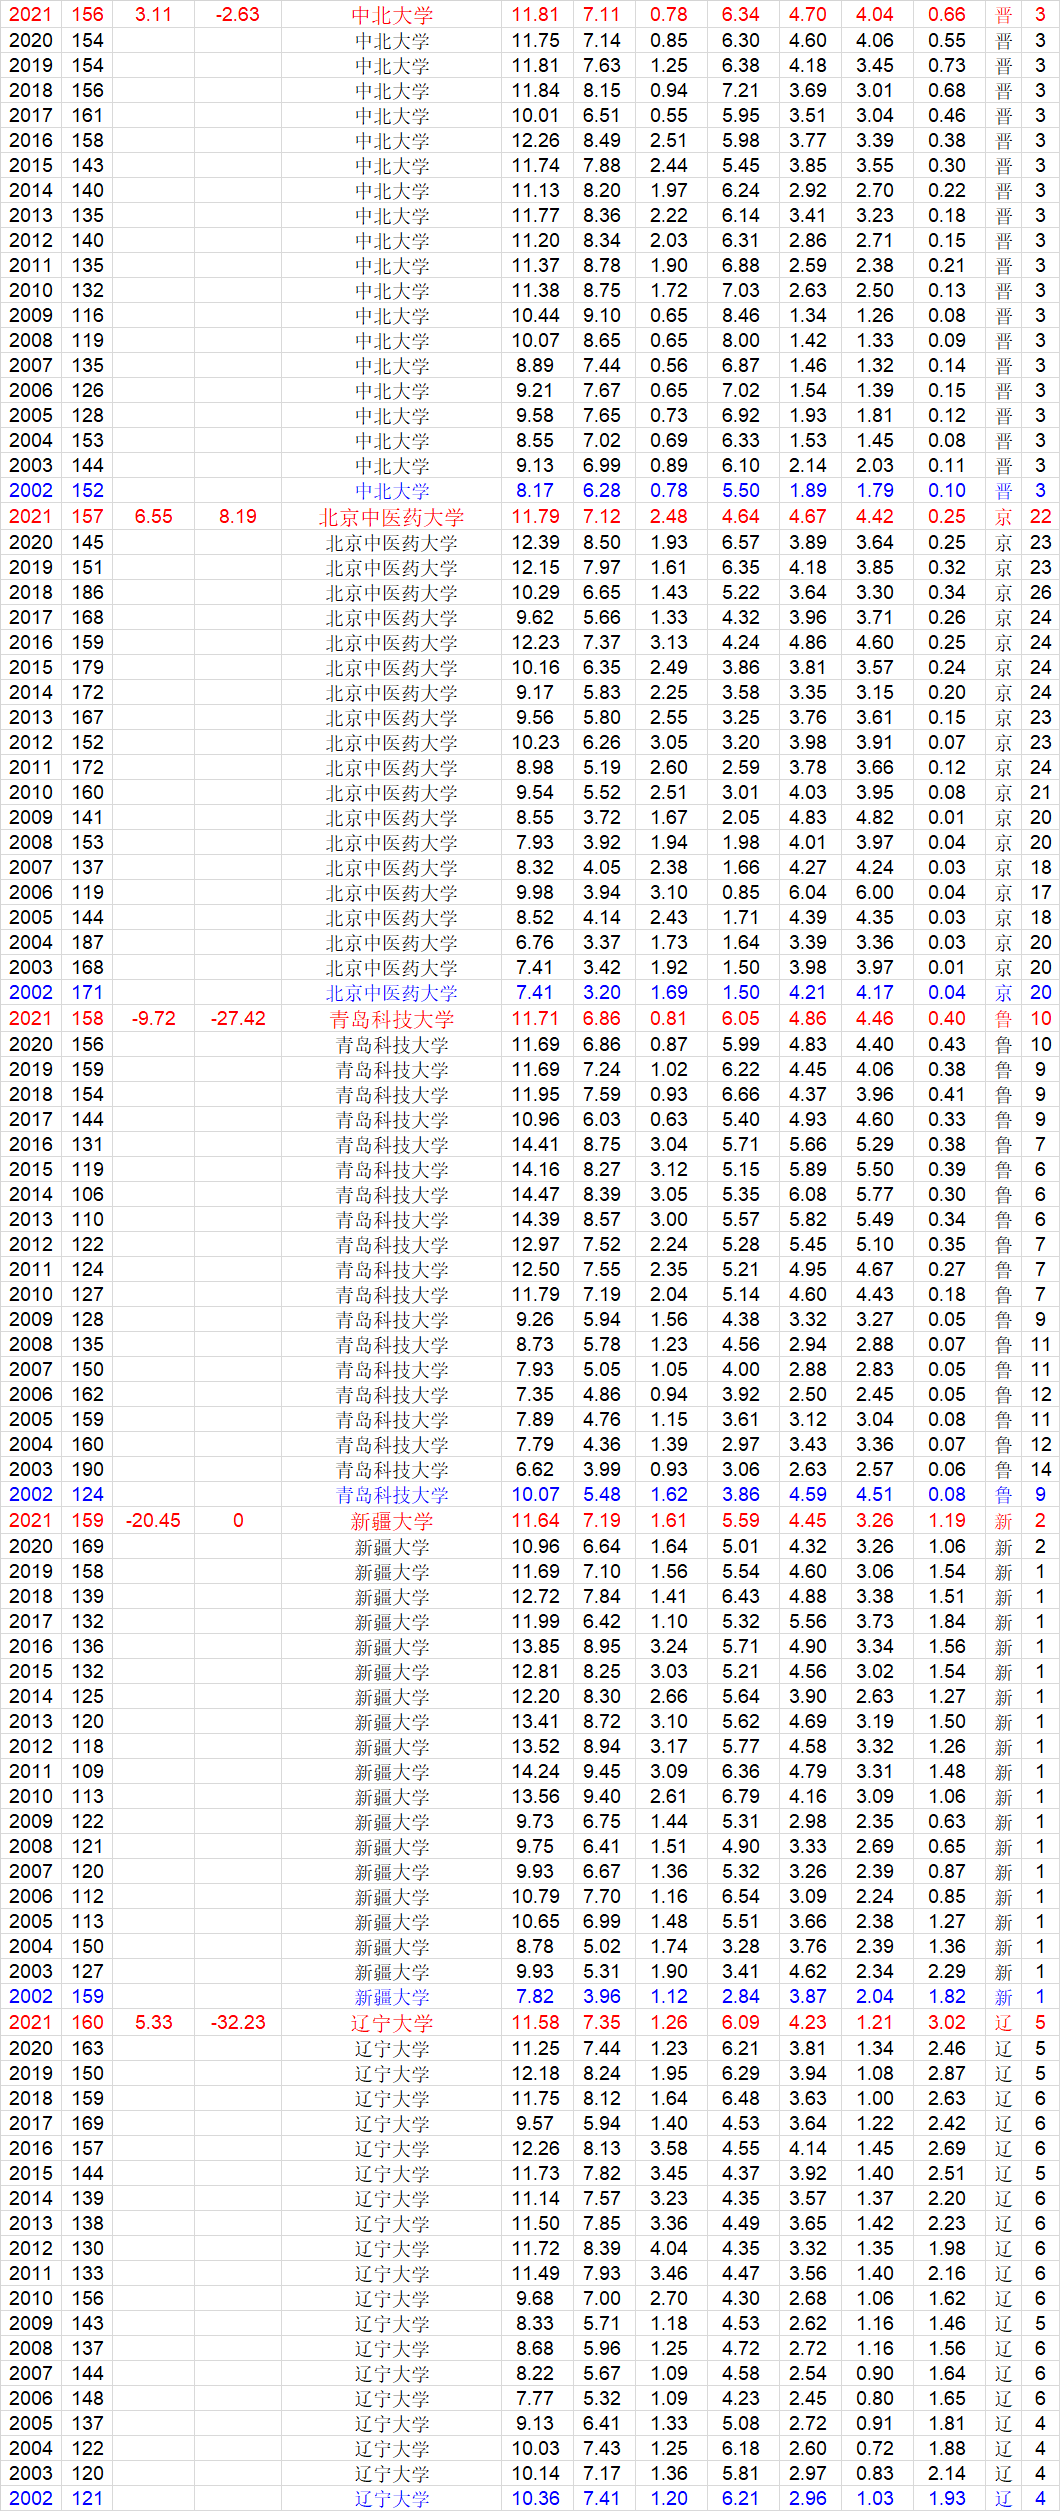
Task: Click 12.39 in the 北京中医药大学 2020 row
Action: (x=536, y=543)
